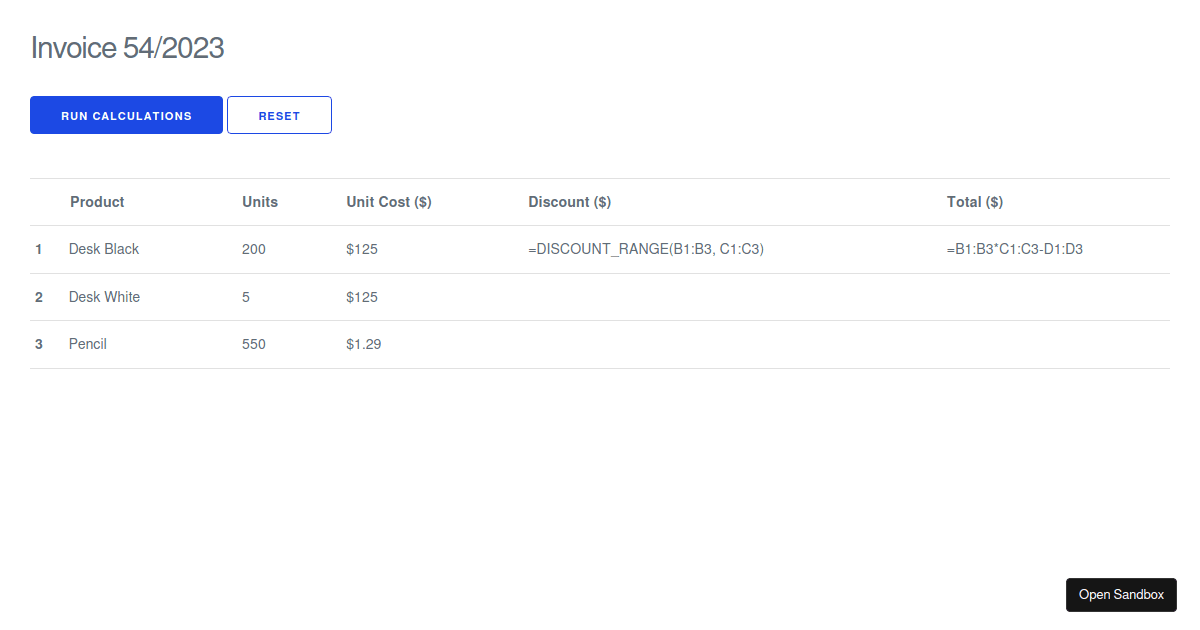1200x630 pixels.
Task: Select the $1.29 unit cost cell
Action: click(364, 344)
